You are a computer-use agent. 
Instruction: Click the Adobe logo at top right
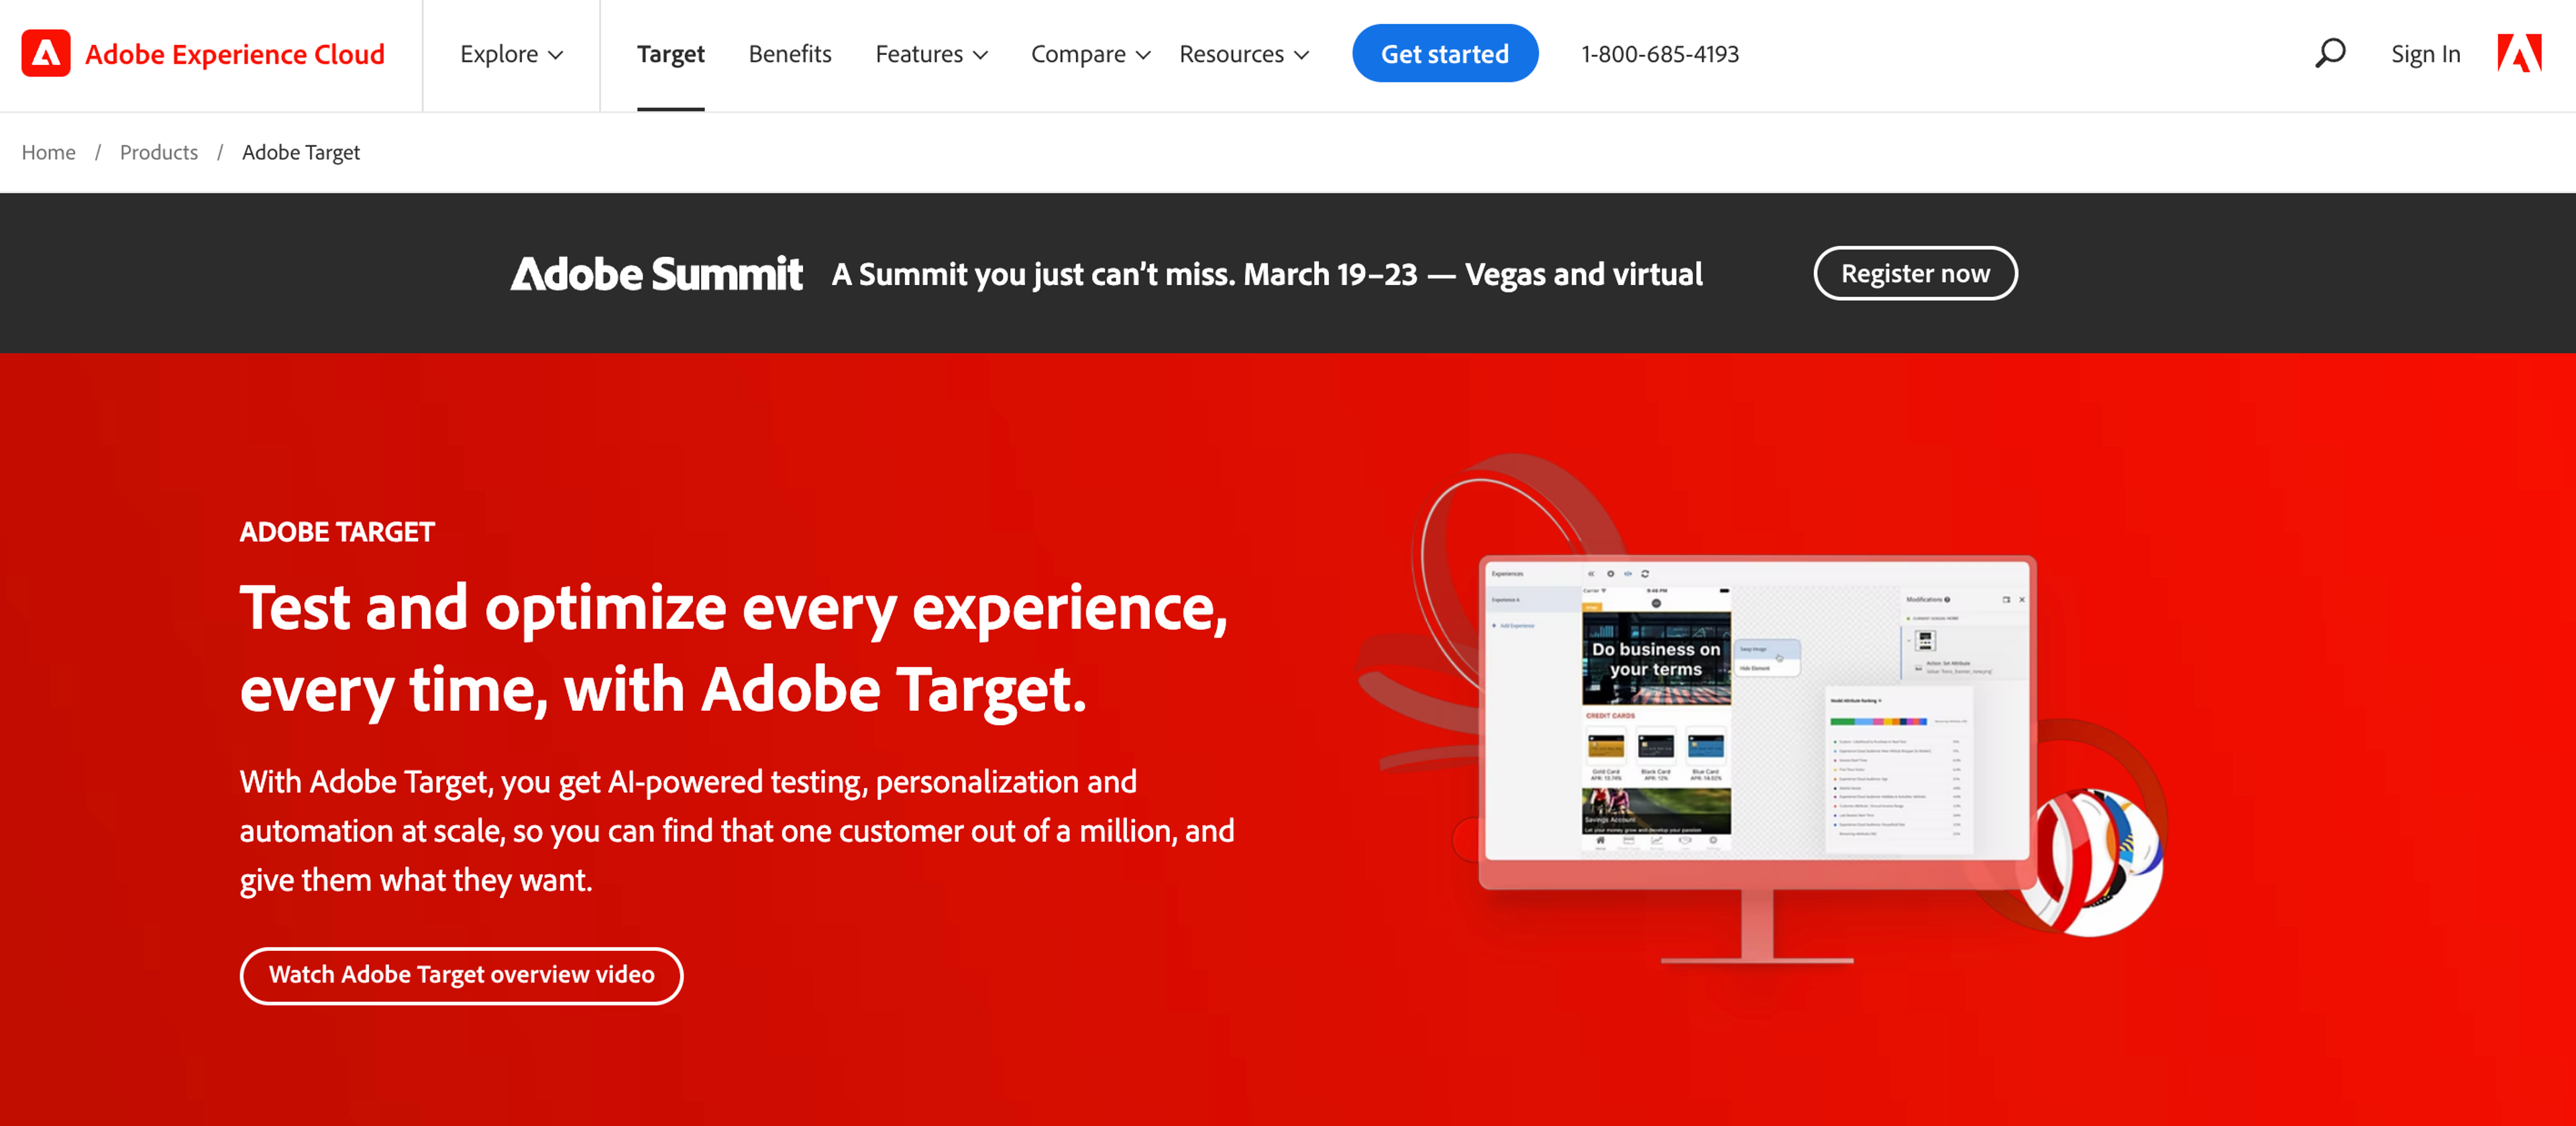tap(2519, 54)
